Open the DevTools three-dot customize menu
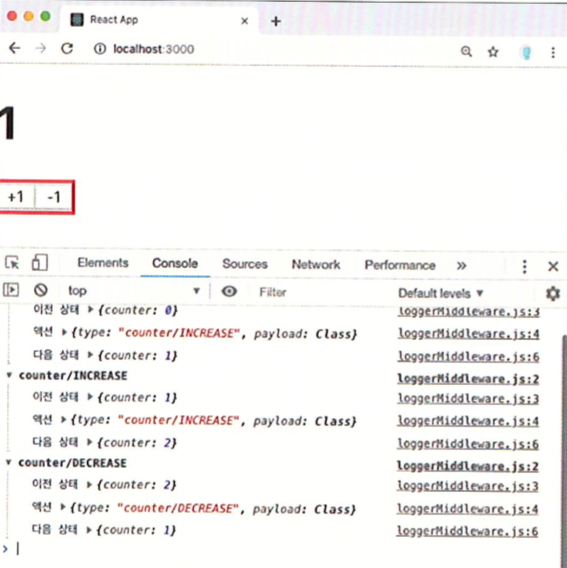 click(x=524, y=267)
